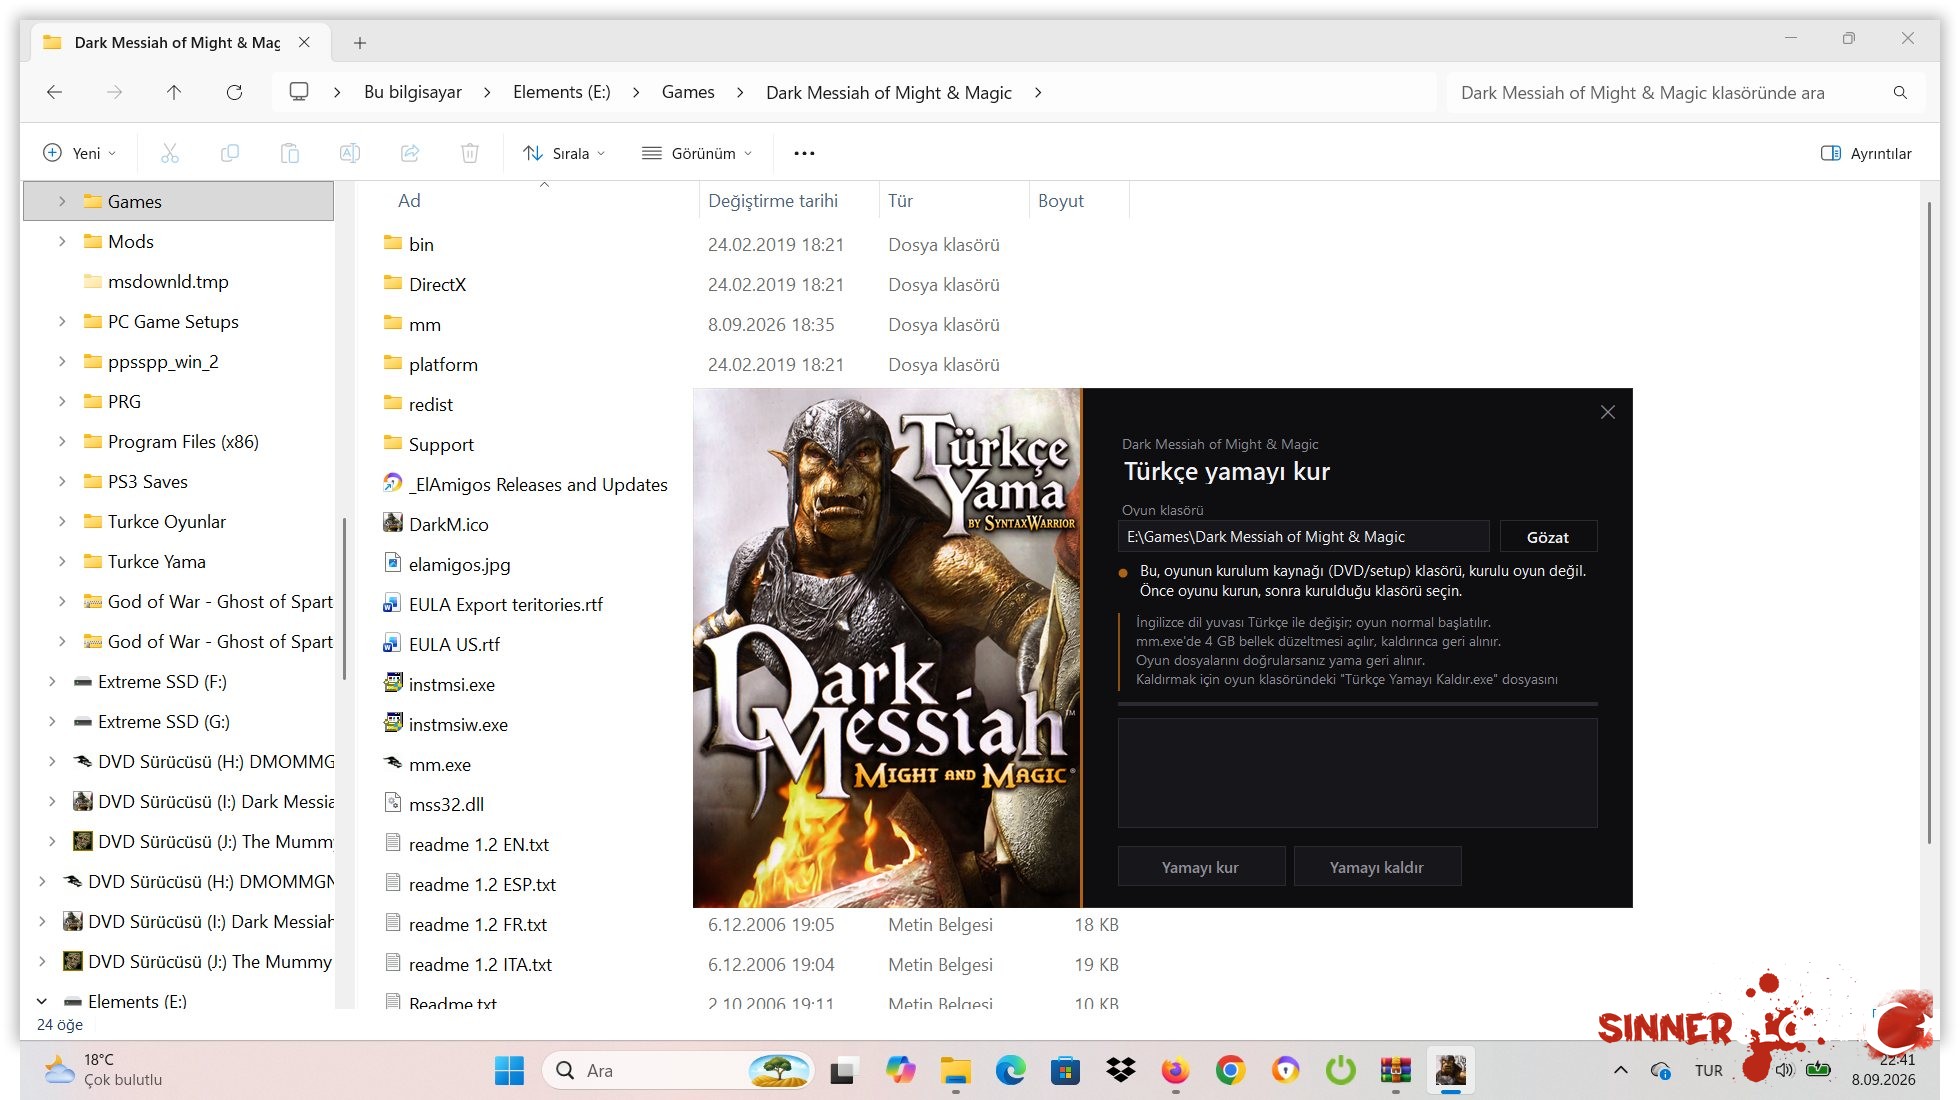Select PS3 Saves in the navigation tree
Viewport: 1960px width, 1100px height.
[x=147, y=481]
